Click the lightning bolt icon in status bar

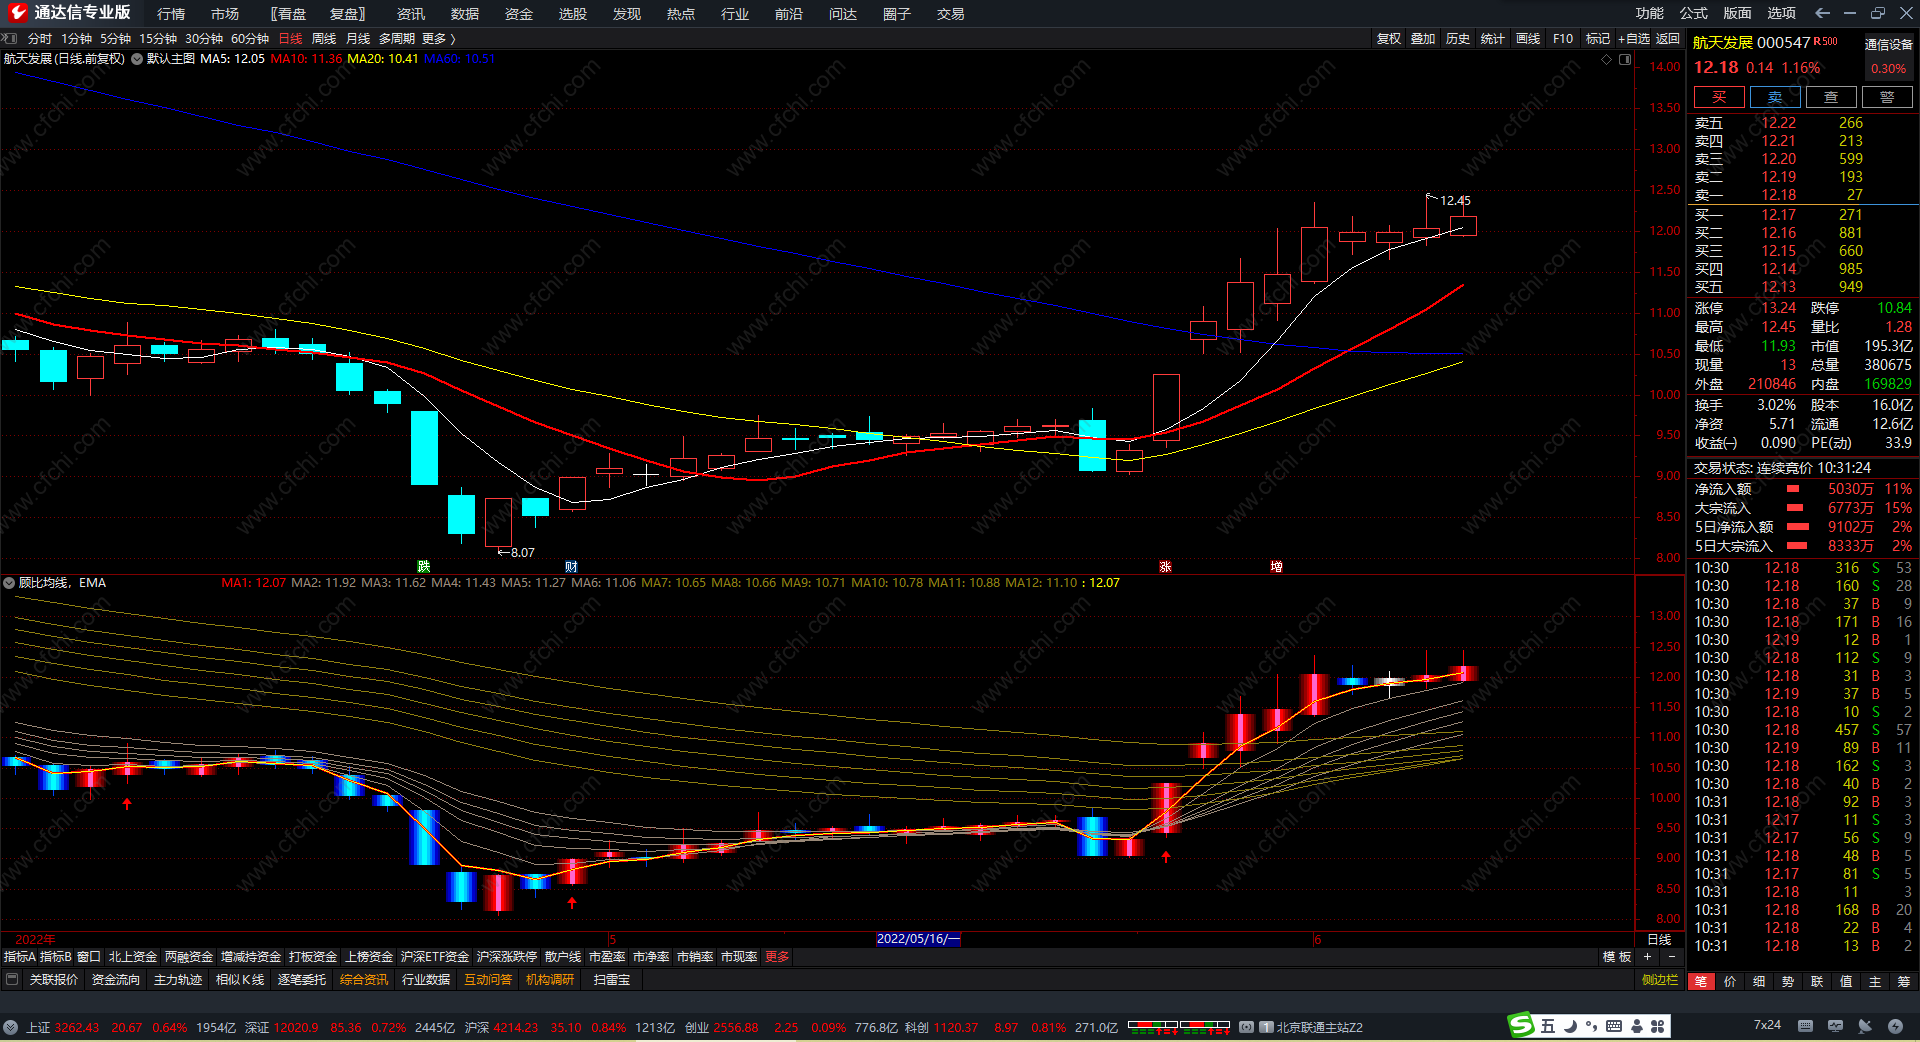[1895, 1026]
